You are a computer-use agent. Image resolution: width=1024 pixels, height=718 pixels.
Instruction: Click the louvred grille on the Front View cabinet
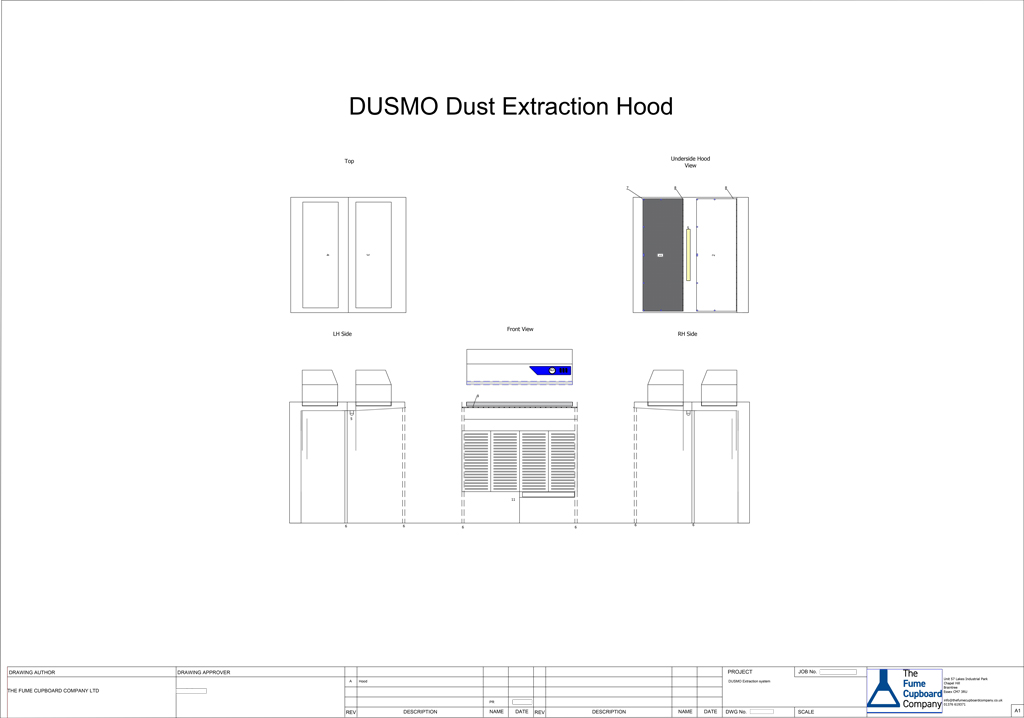519,461
